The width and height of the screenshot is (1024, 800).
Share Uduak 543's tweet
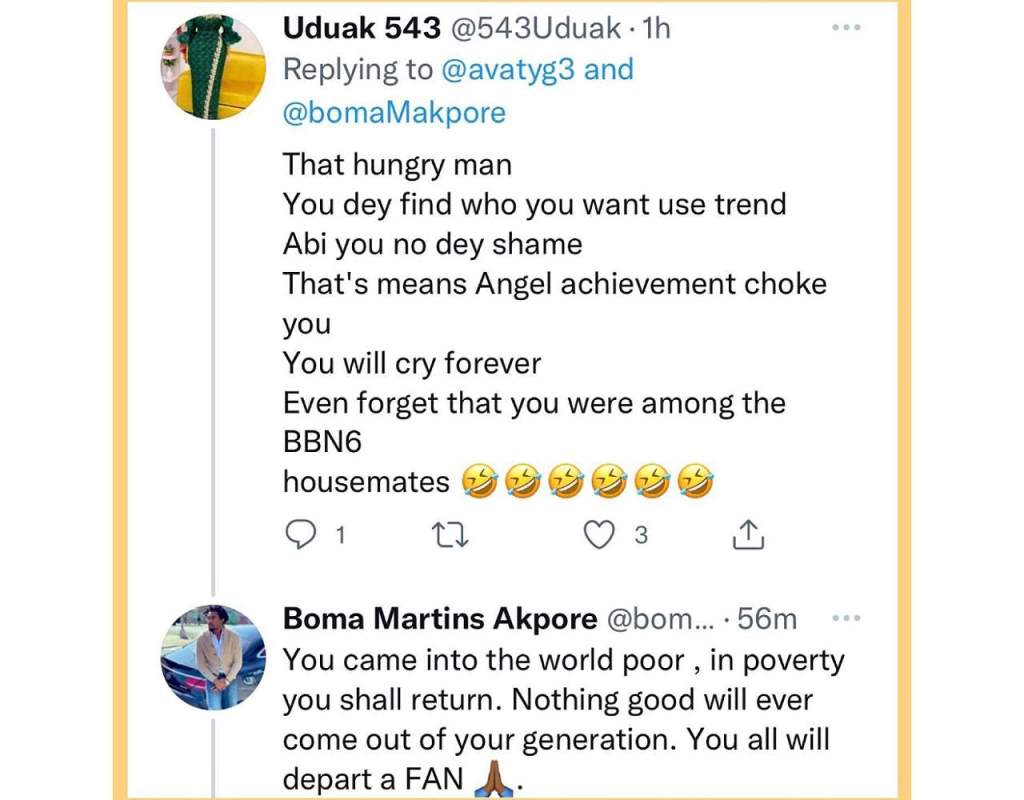point(748,536)
